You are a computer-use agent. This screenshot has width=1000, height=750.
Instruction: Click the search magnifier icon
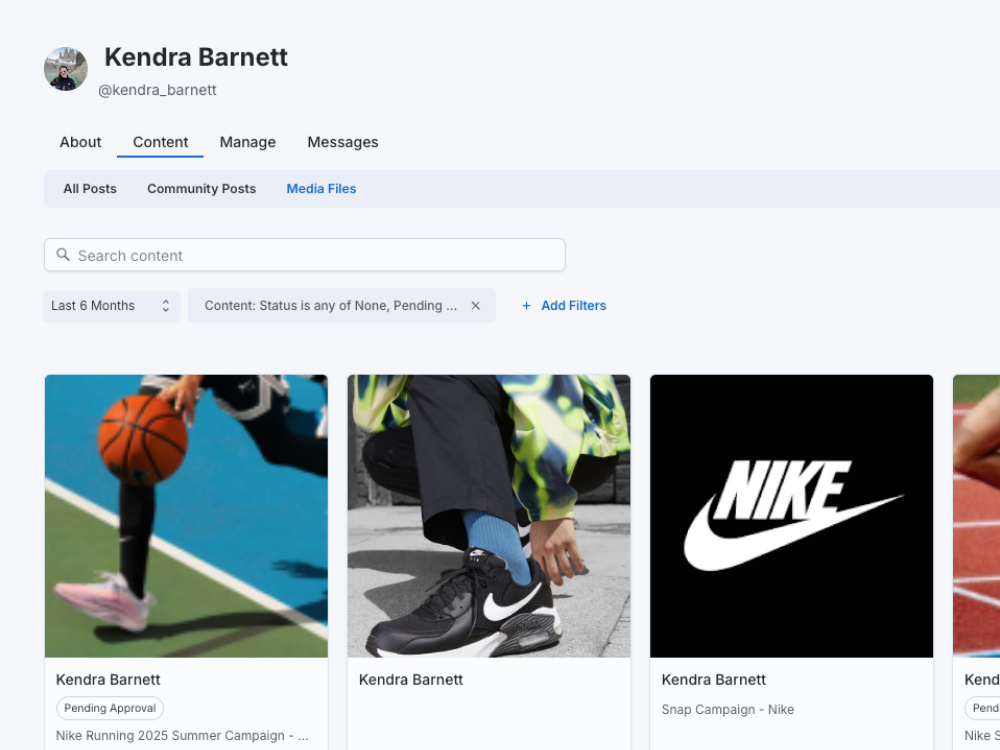[x=63, y=255]
